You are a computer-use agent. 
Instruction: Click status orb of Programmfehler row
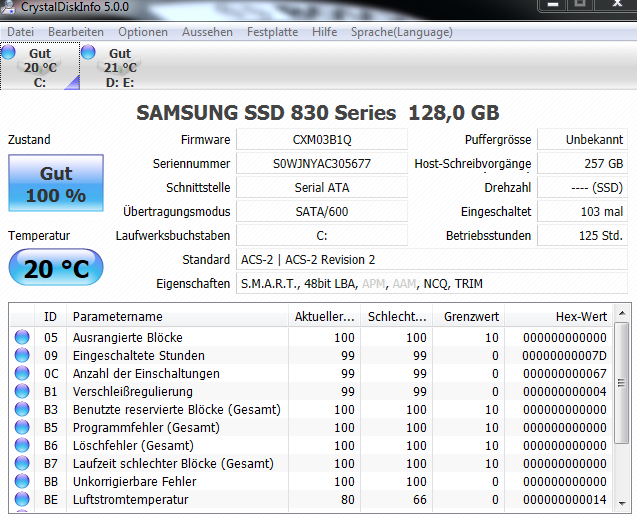coord(22,427)
